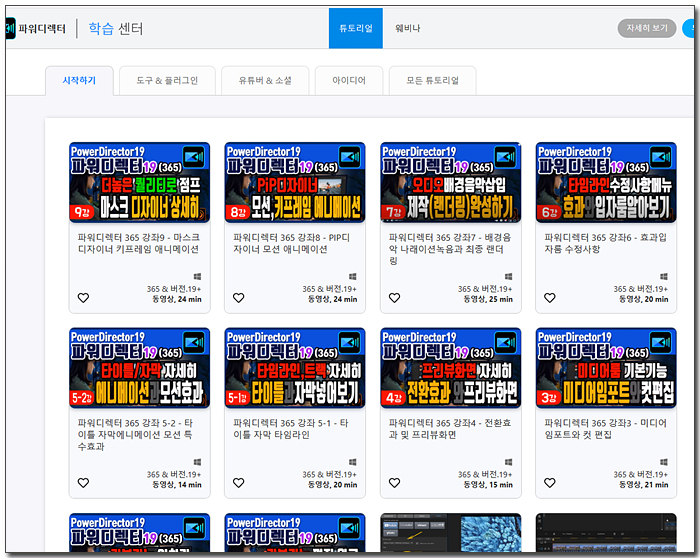Open the dark timeline editor thumbnail in the bottom row
Screen dimensions: 700x558
coord(606,533)
